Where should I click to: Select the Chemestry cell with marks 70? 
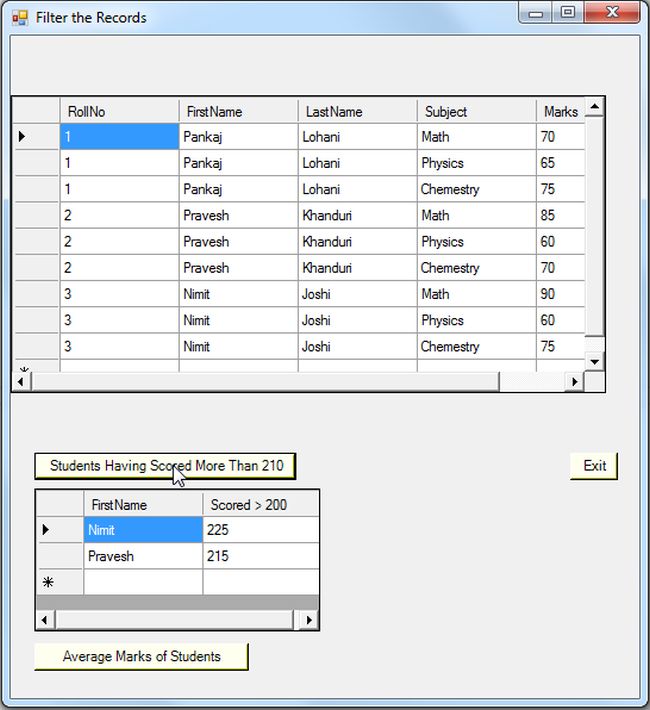click(x=476, y=268)
